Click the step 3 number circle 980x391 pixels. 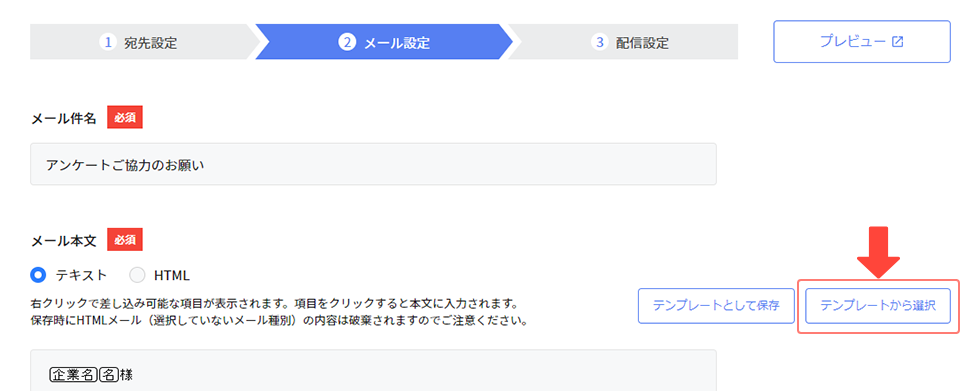[600, 42]
